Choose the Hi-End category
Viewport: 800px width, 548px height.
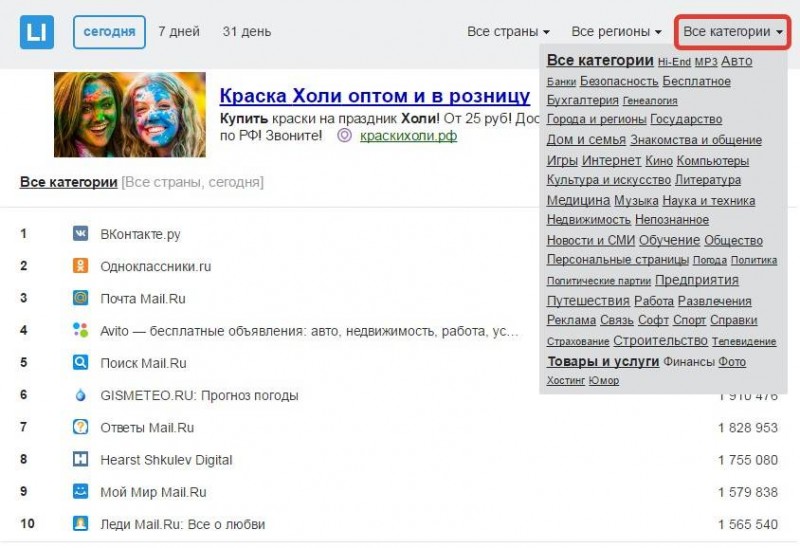[674, 62]
